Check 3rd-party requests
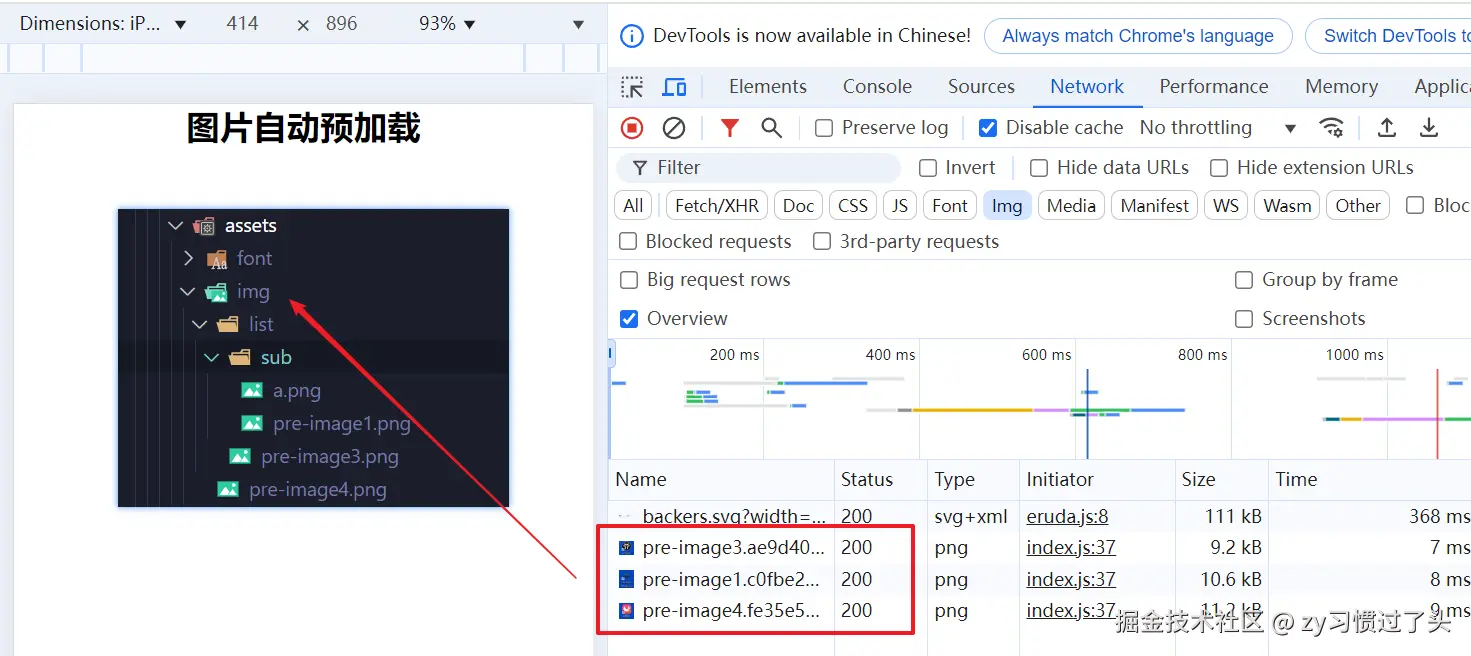 tap(822, 242)
